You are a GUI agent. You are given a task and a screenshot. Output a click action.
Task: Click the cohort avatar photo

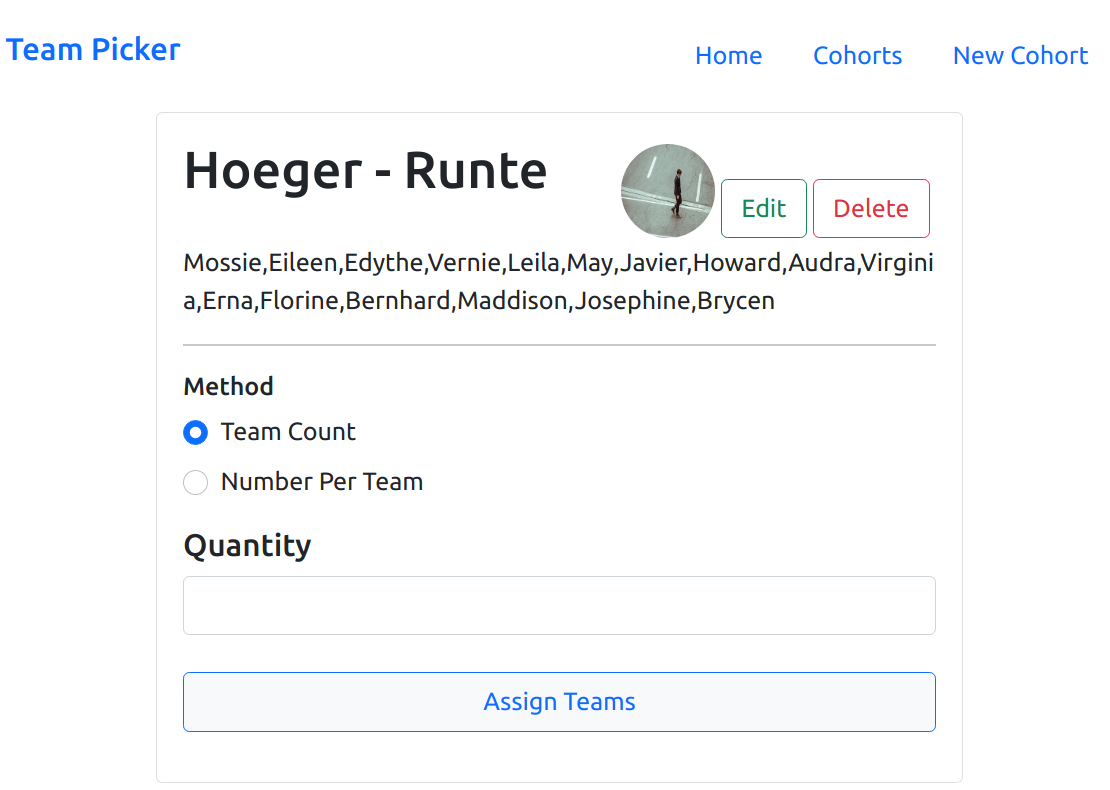coord(667,190)
